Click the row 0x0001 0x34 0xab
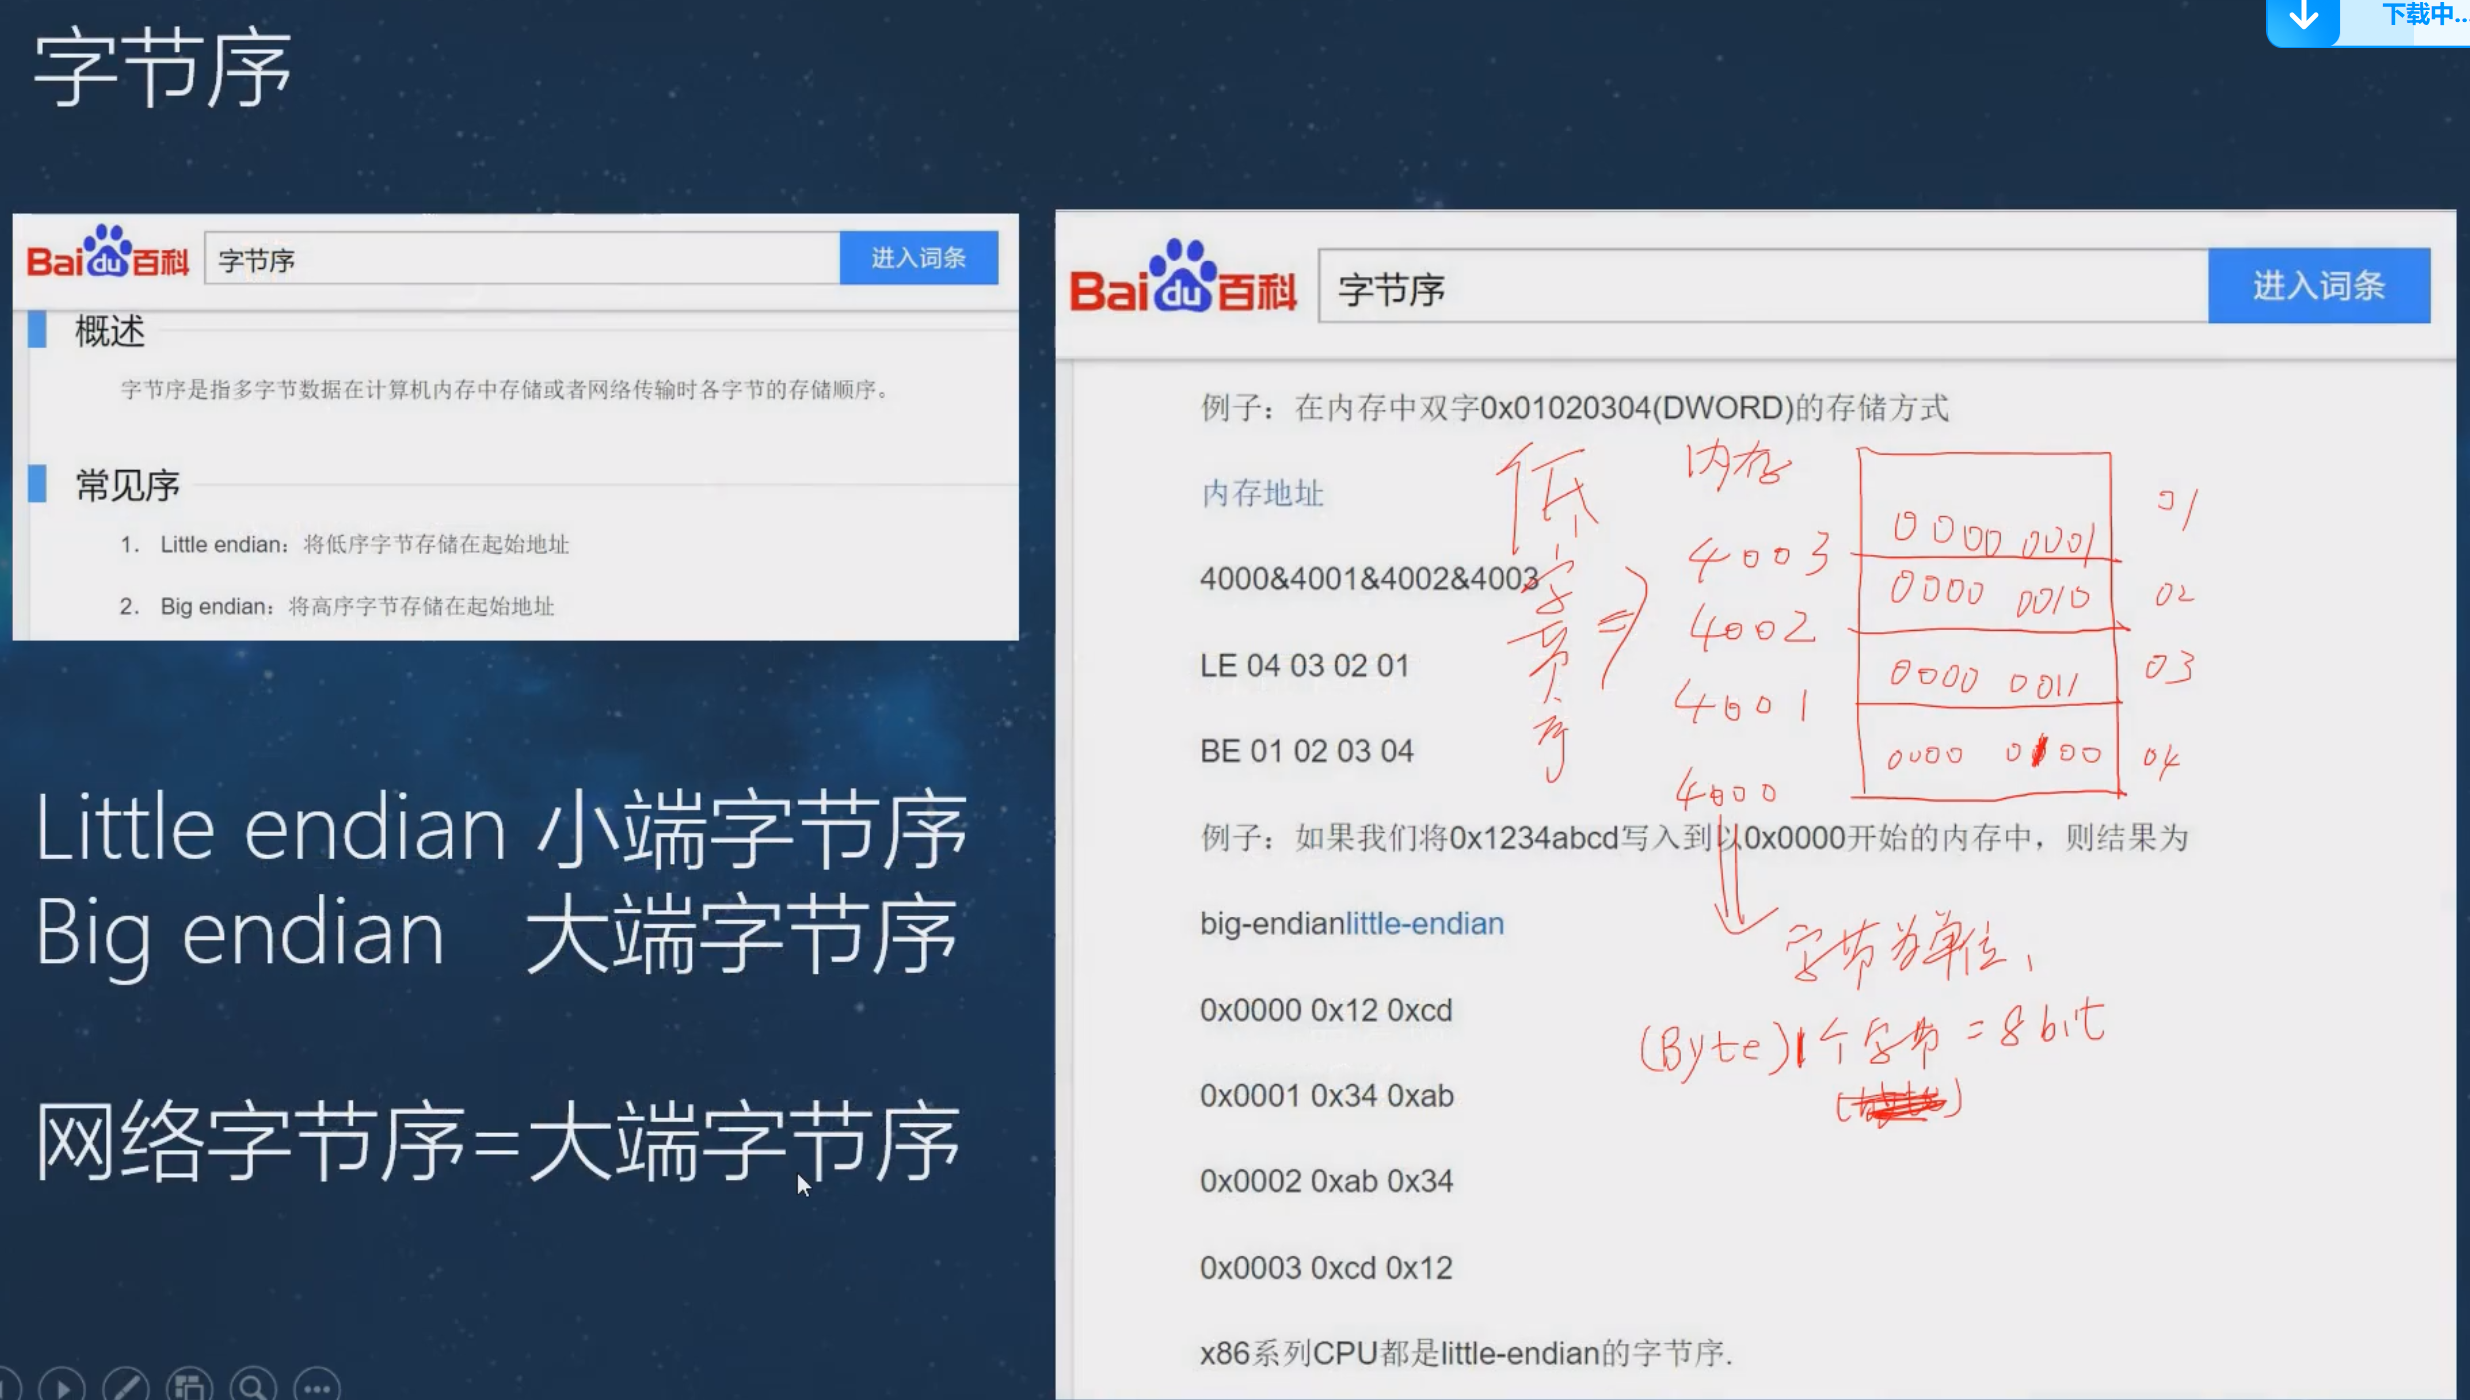 (1327, 1096)
